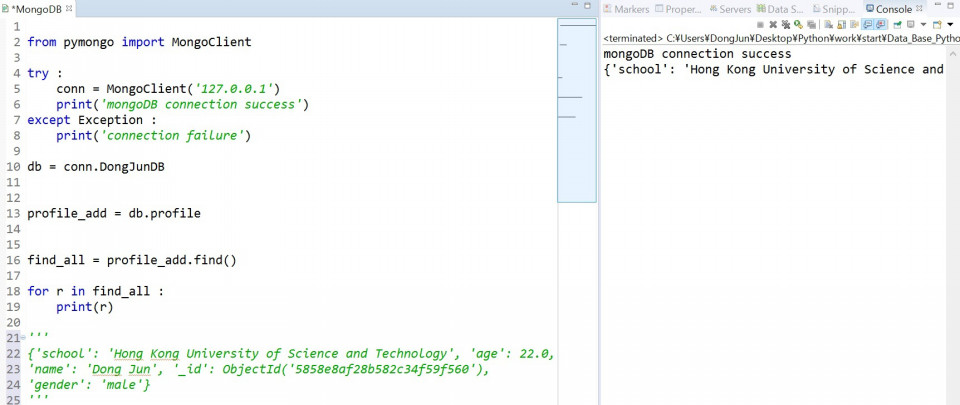Viewport: 960px width, 405px height.
Task: Click the Terminate button in Console toolbar
Action: 760,24
